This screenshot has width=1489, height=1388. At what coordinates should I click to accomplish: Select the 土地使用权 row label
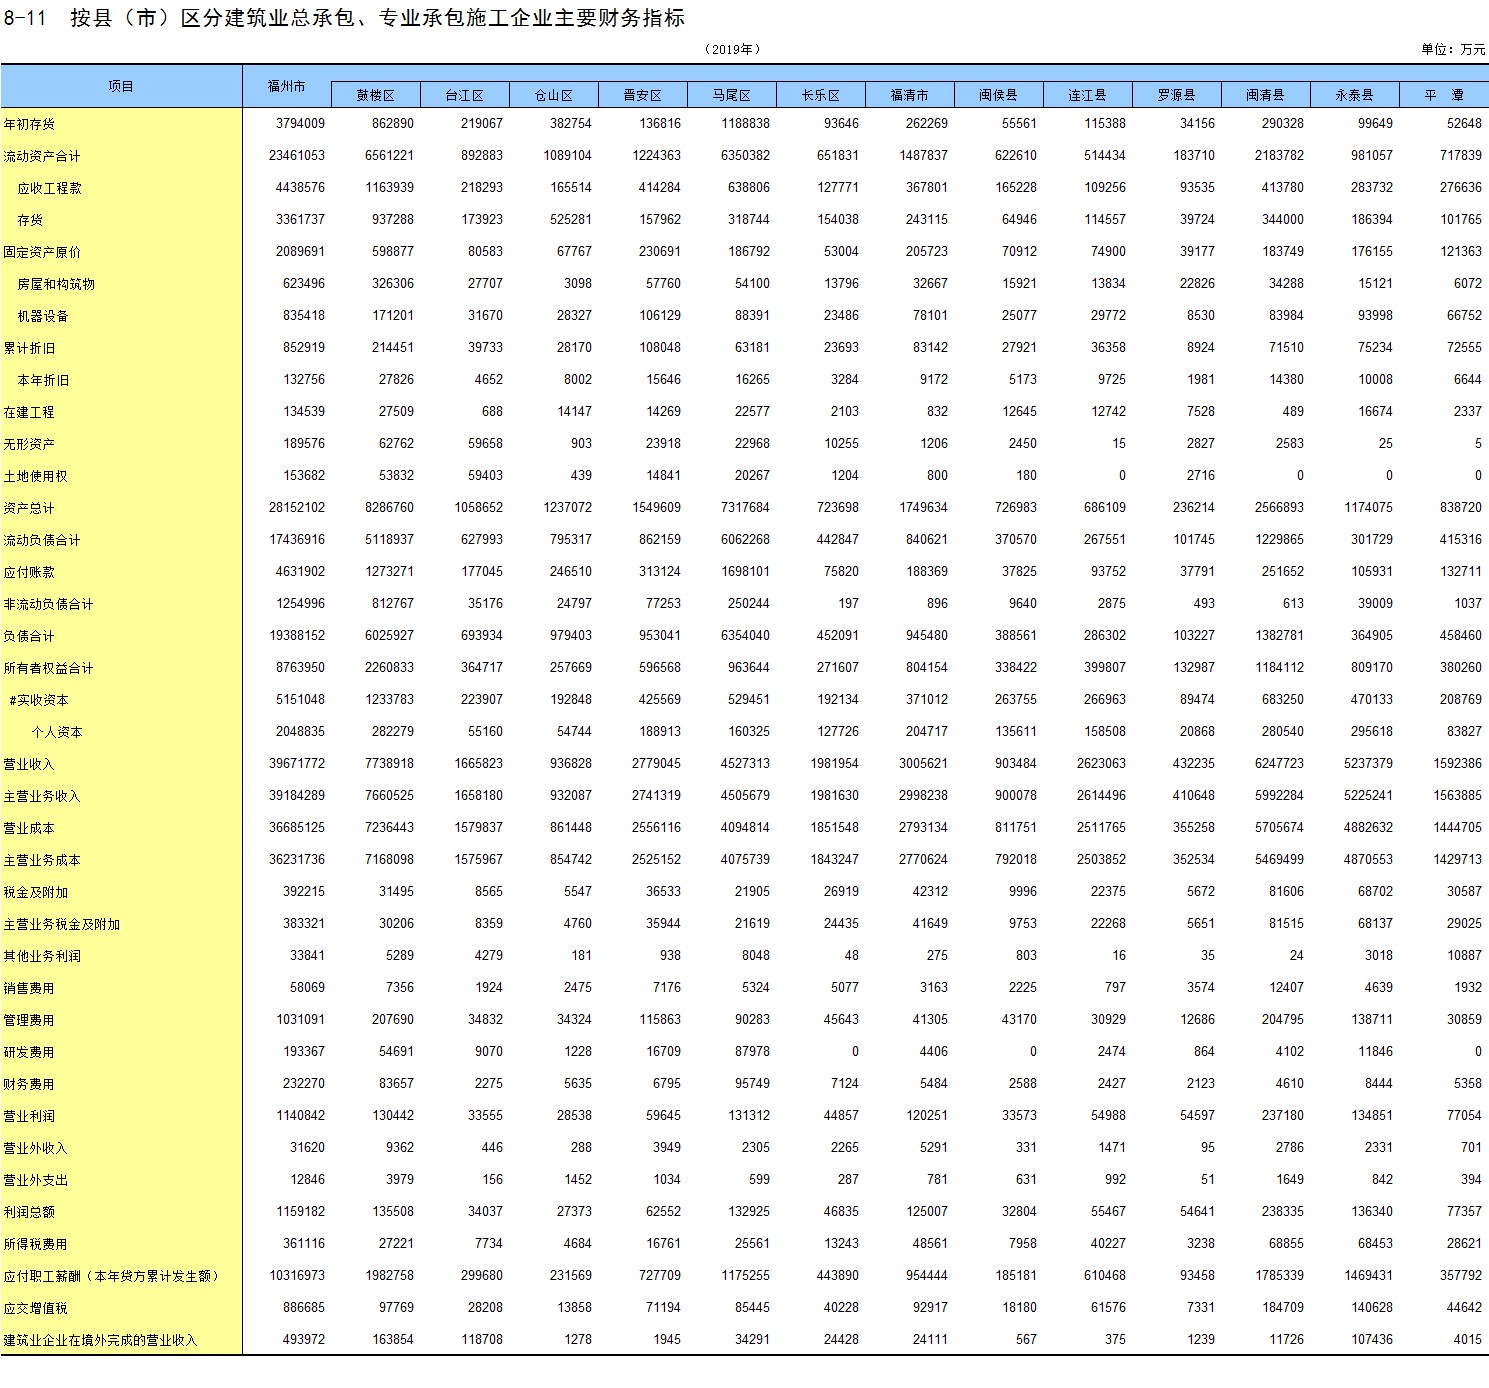pos(35,476)
